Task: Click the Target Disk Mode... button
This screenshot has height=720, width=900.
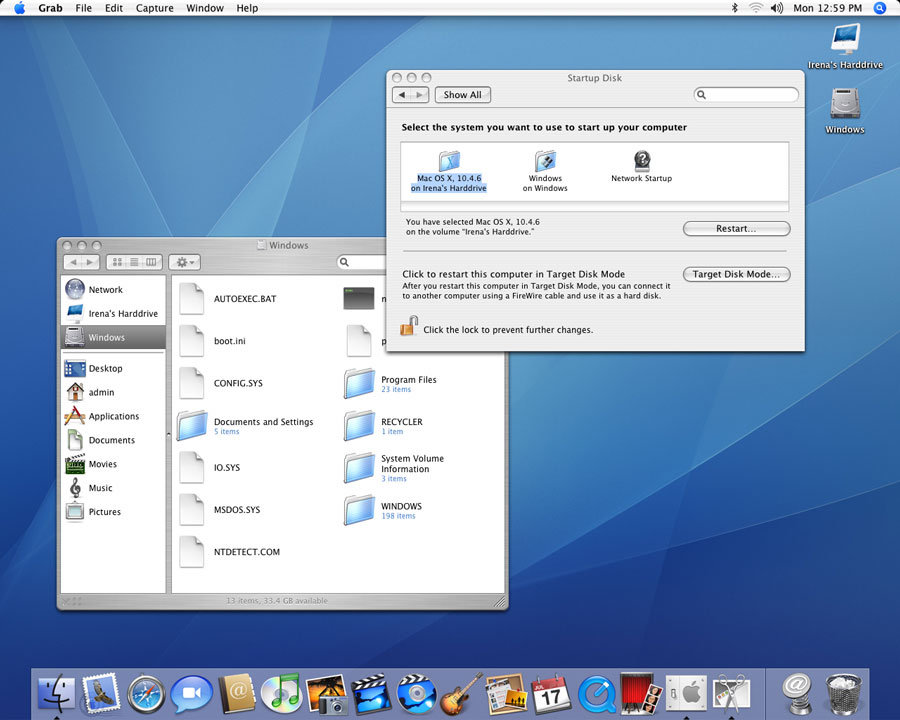Action: [736, 274]
